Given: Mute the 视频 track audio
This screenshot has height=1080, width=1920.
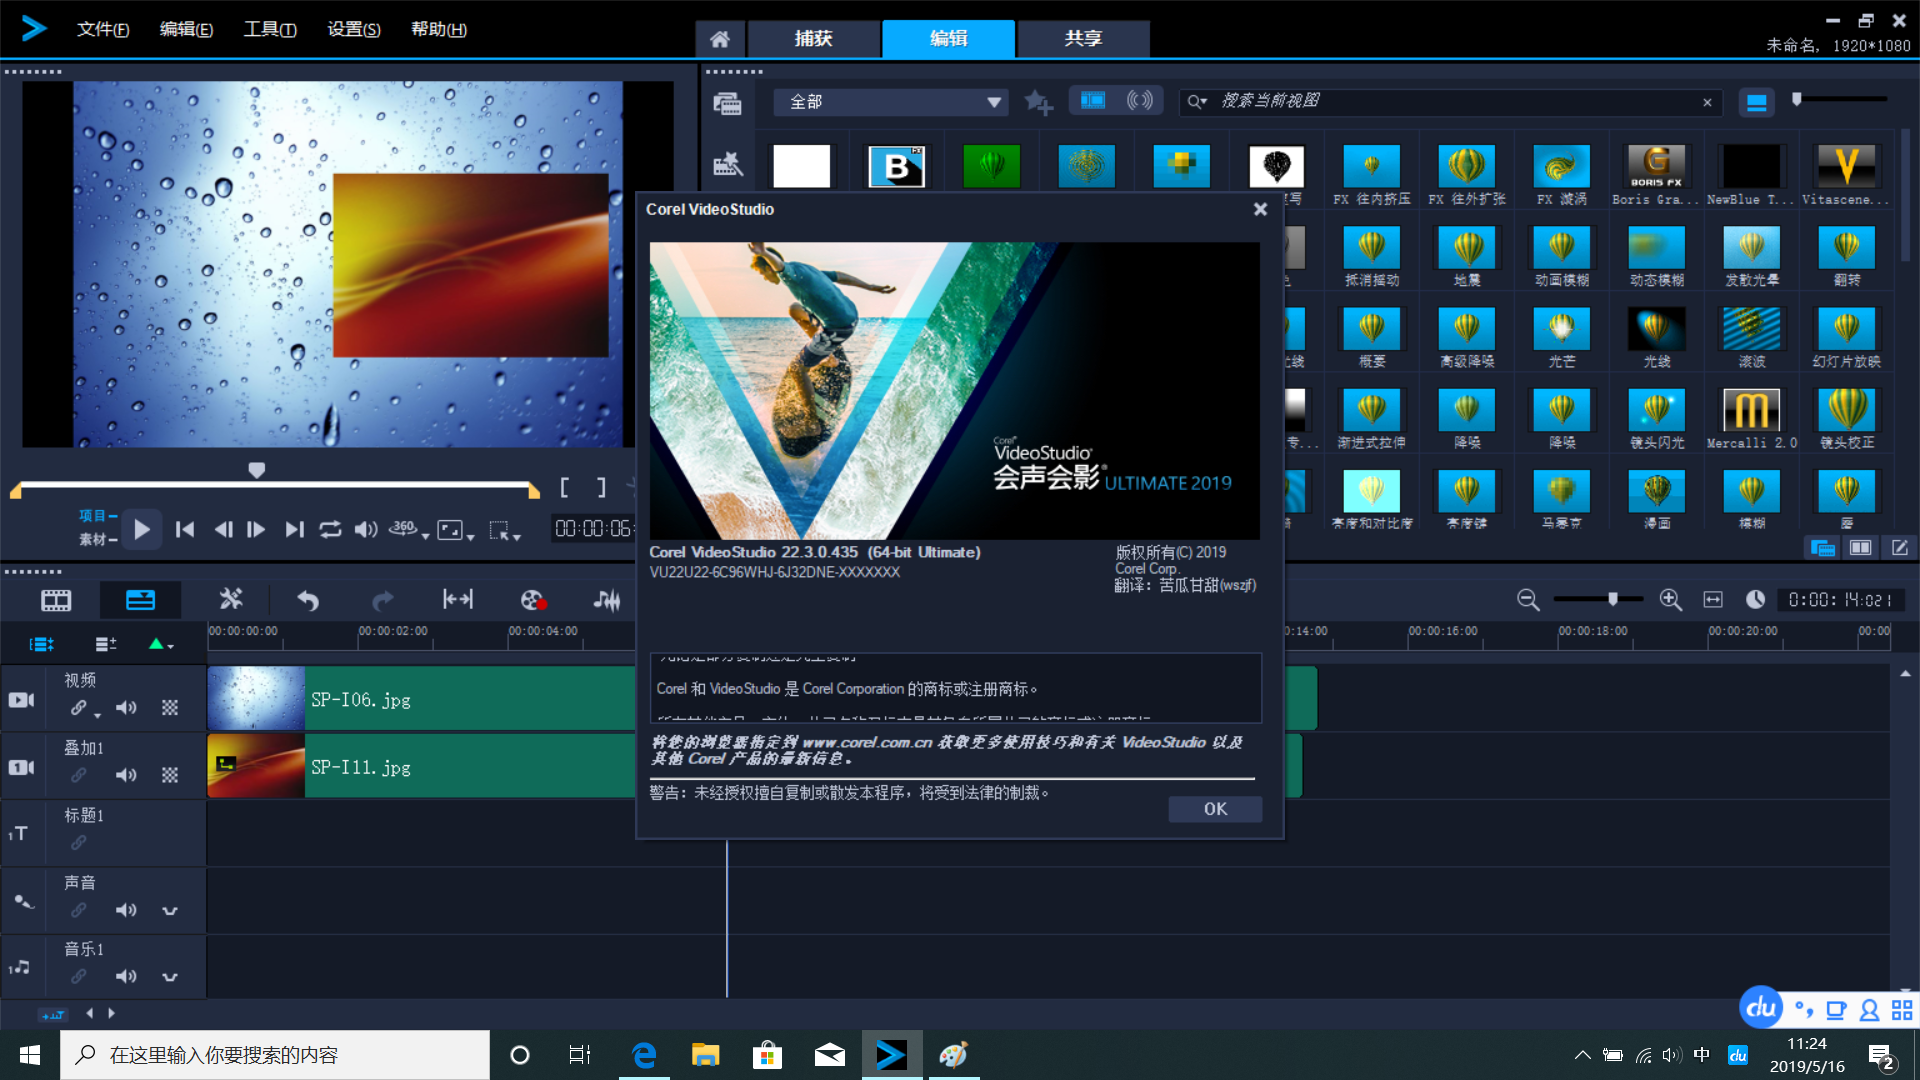Looking at the screenshot, I should click(x=126, y=708).
